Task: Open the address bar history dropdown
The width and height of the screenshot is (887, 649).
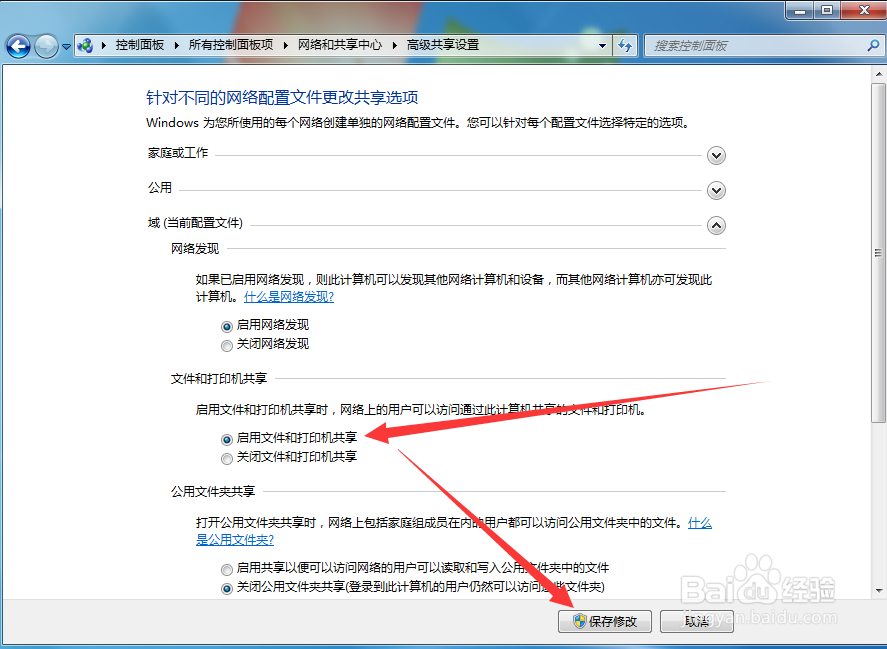Action: [x=604, y=45]
